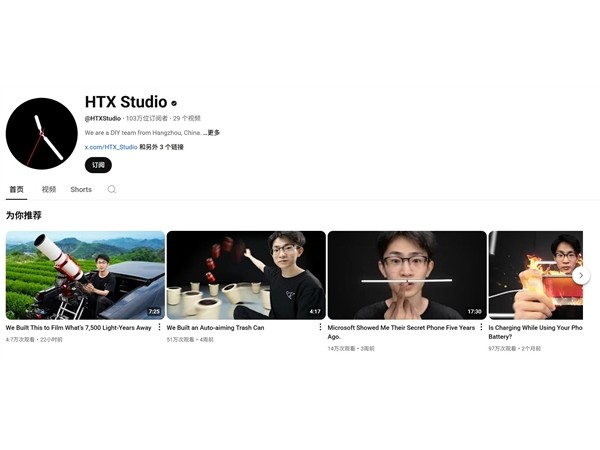Viewport: 600px width, 450px height.
Task: Click the 订阅 subscribe button
Action: pyautogui.click(x=98, y=165)
